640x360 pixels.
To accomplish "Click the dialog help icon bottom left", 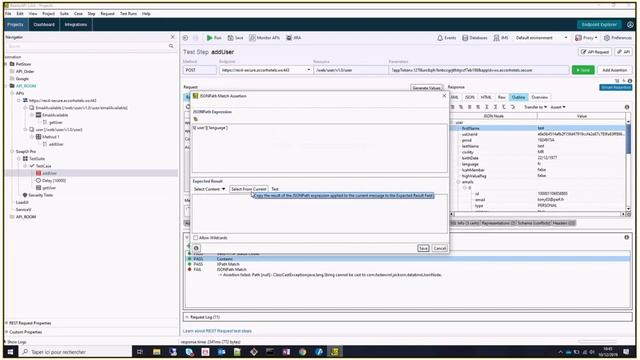I will (196, 248).
